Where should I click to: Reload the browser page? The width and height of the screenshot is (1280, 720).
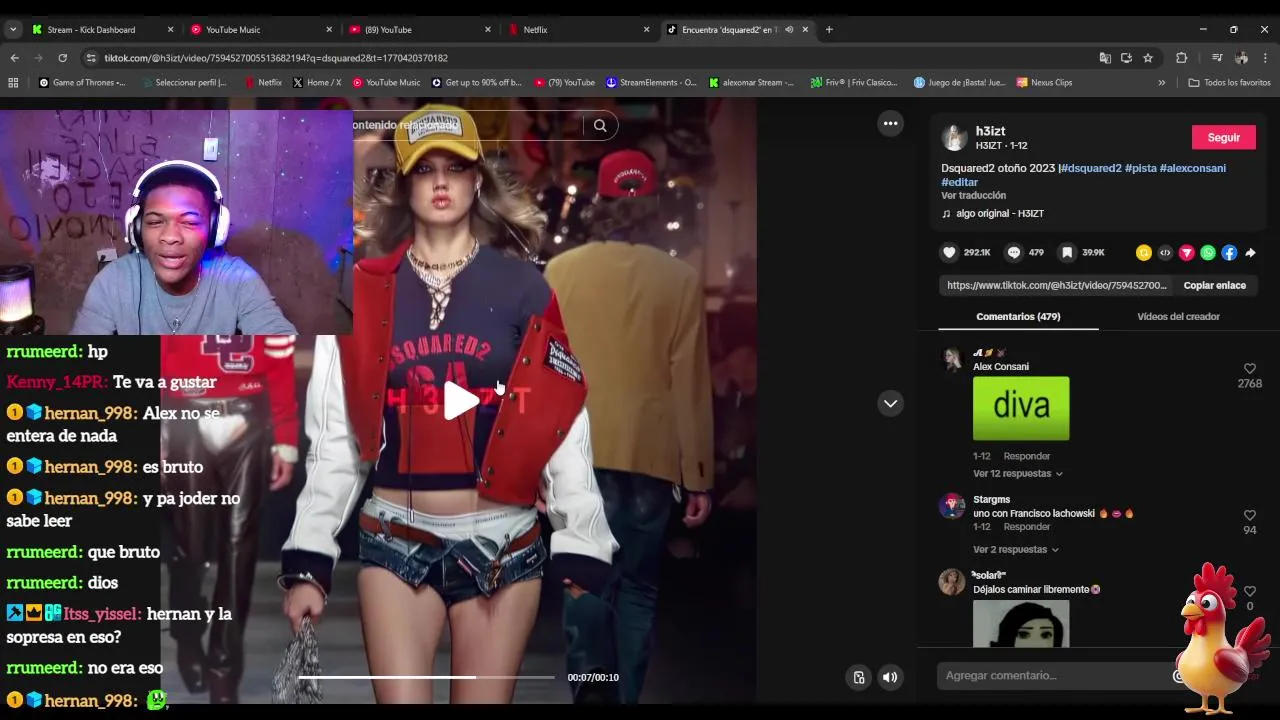pos(62,58)
